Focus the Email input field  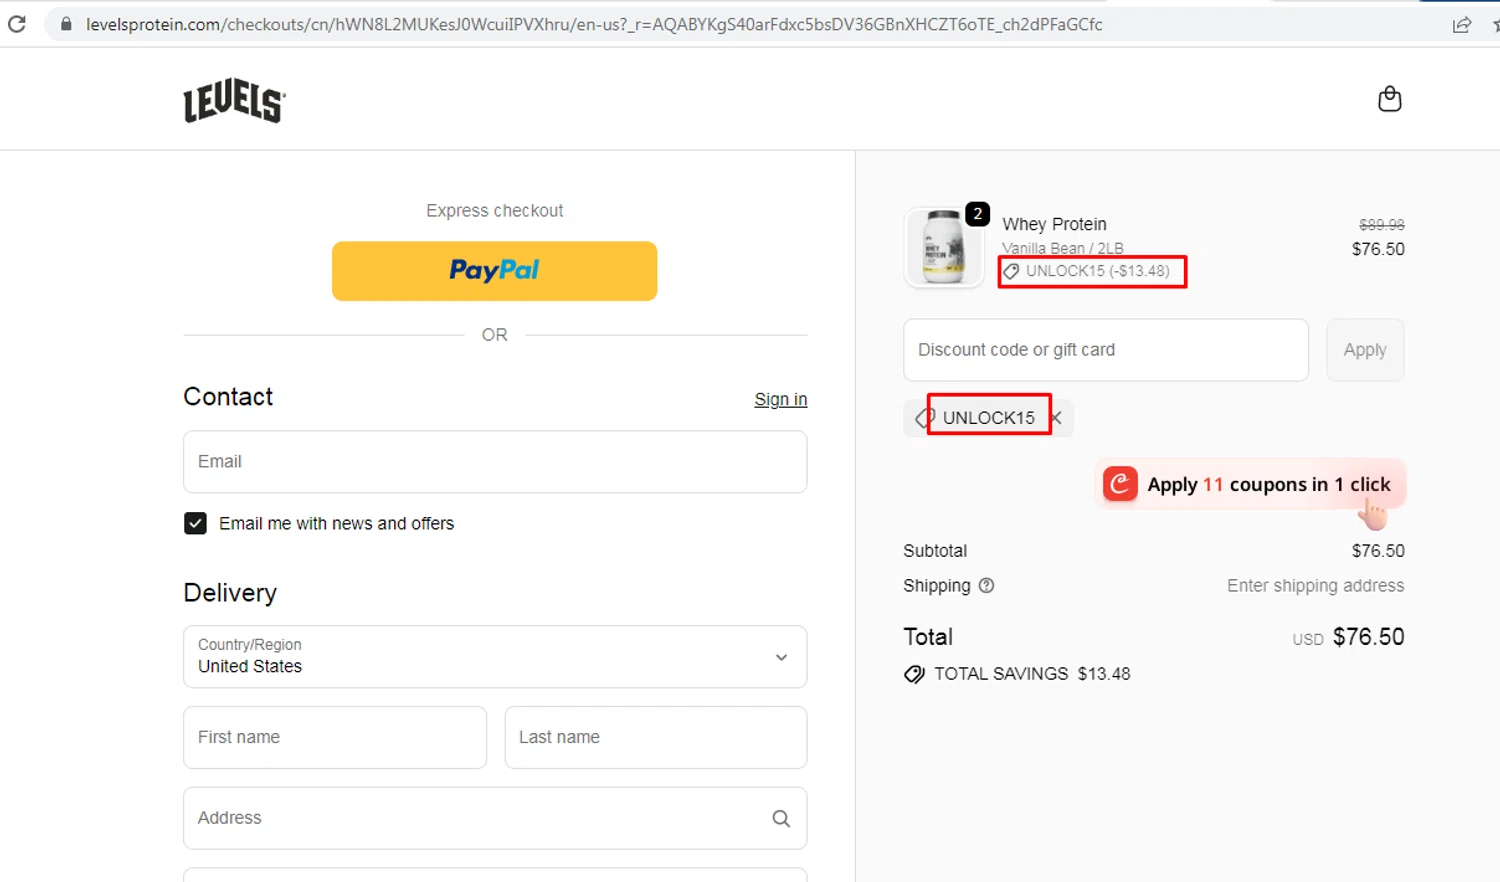click(495, 462)
